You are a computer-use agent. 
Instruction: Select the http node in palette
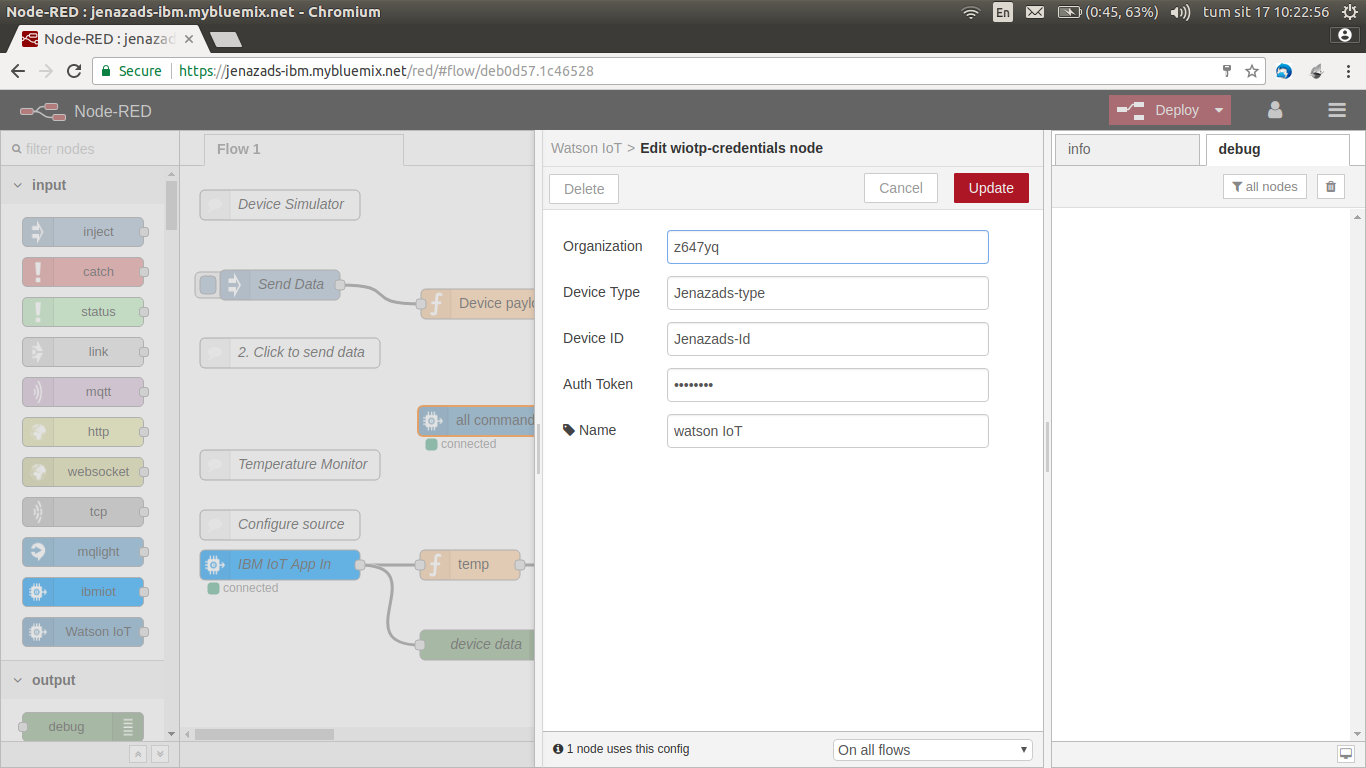point(83,432)
